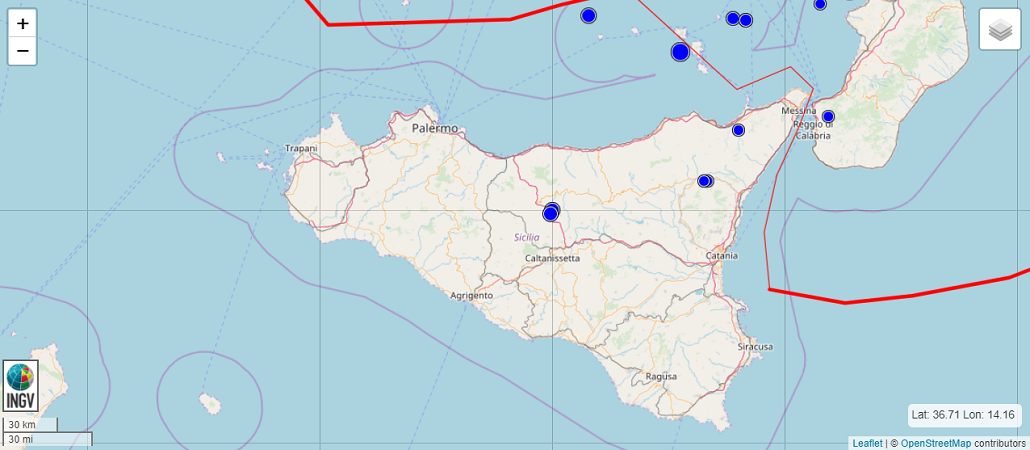Image resolution: width=1030 pixels, height=450 pixels.
Task: Click the zoom in plus button
Action: (x=22, y=23)
